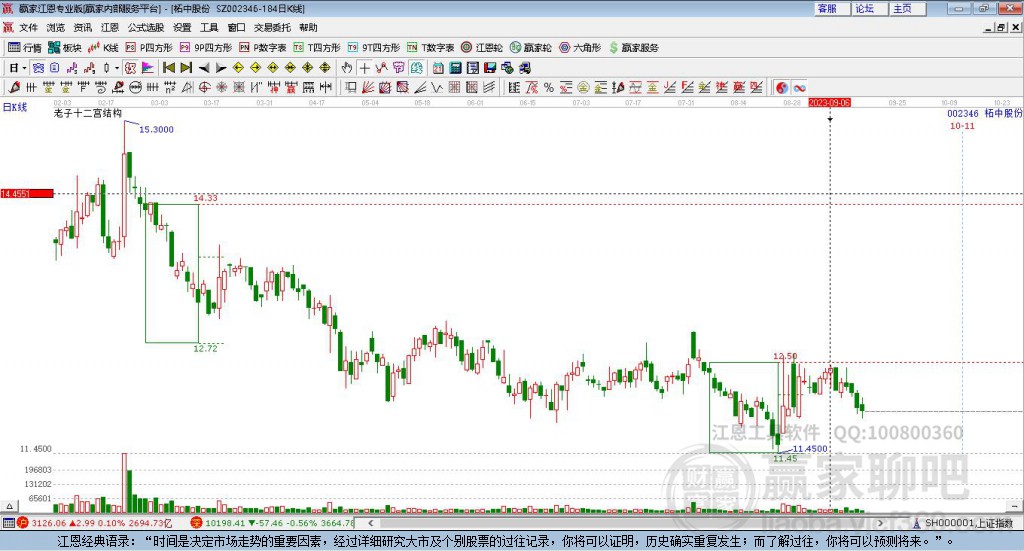The width and height of the screenshot is (1024, 551).
Task: Click the calendar icon in toolbar
Action: click(x=438, y=68)
